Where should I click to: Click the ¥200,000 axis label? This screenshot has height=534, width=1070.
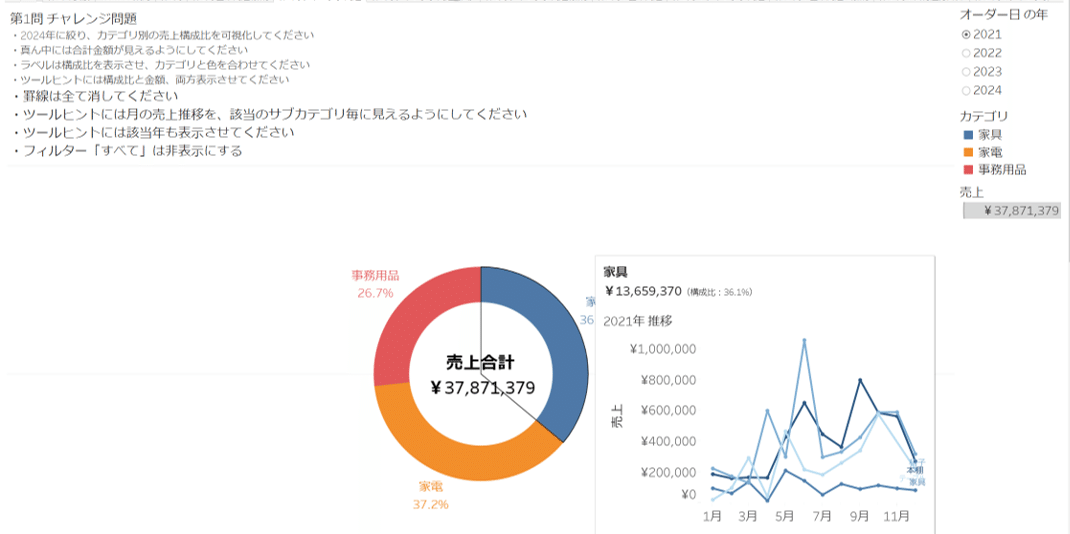click(x=668, y=472)
